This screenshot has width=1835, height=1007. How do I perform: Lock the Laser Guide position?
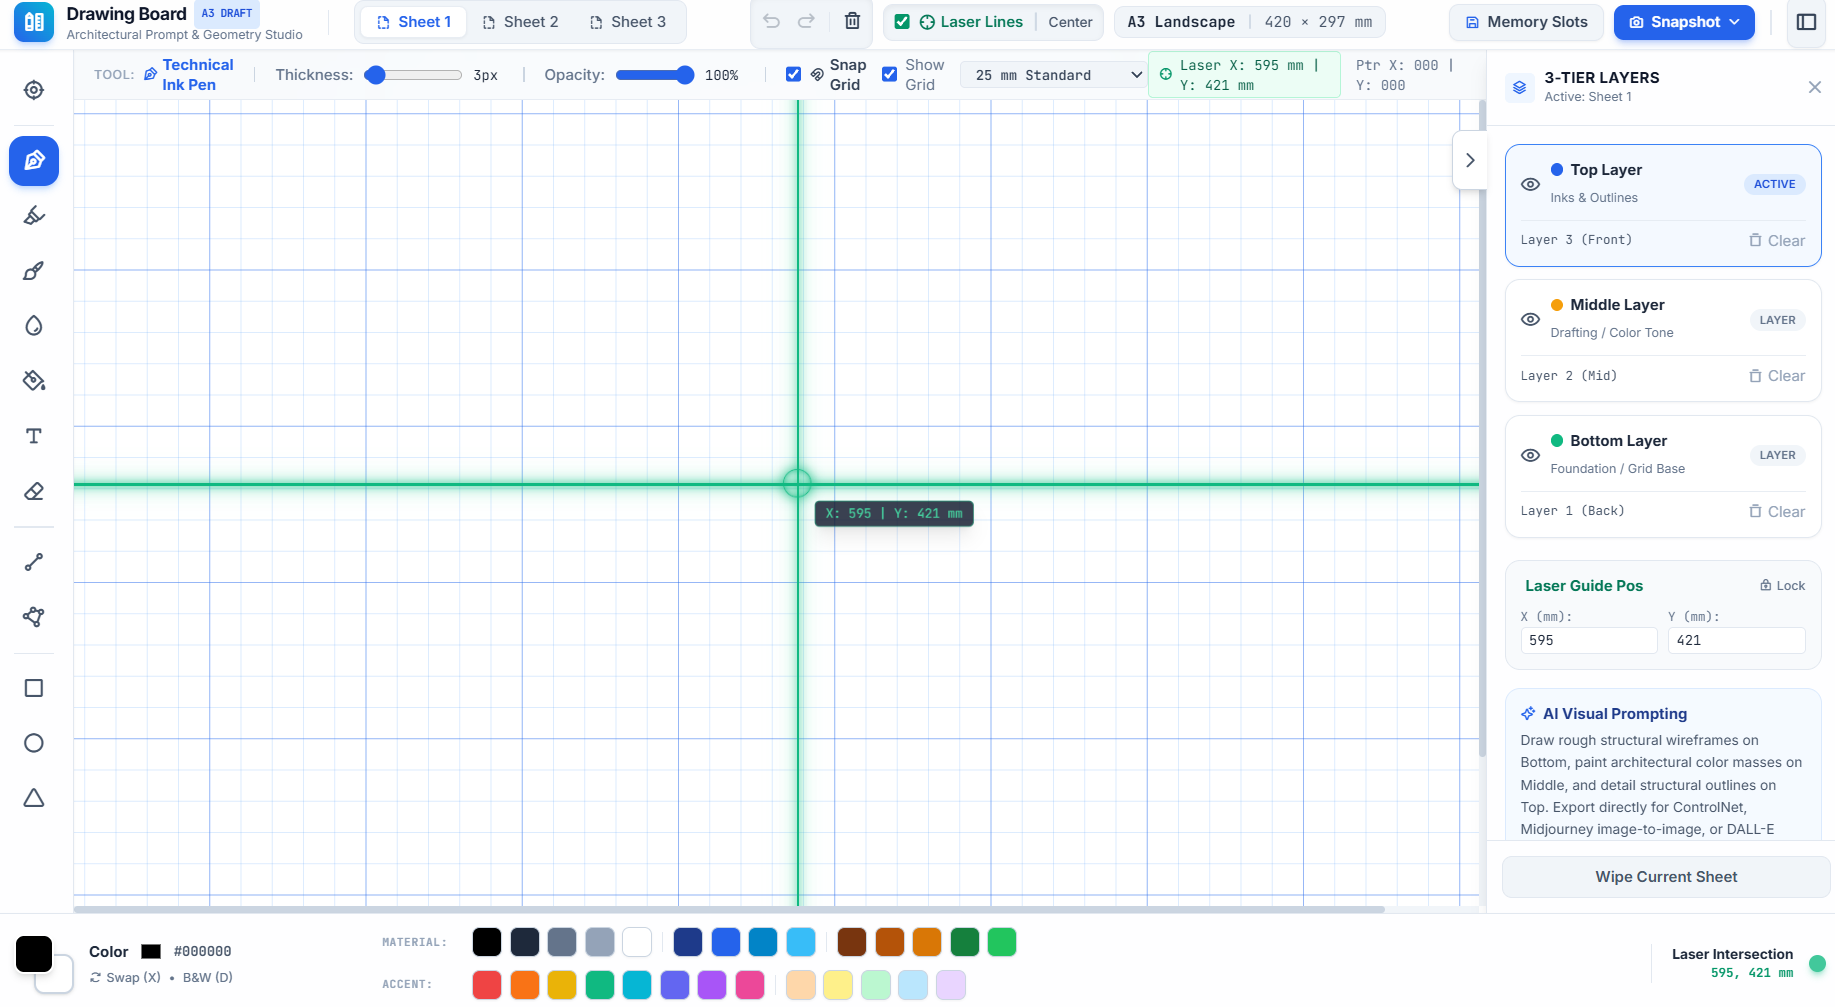[1782, 586]
